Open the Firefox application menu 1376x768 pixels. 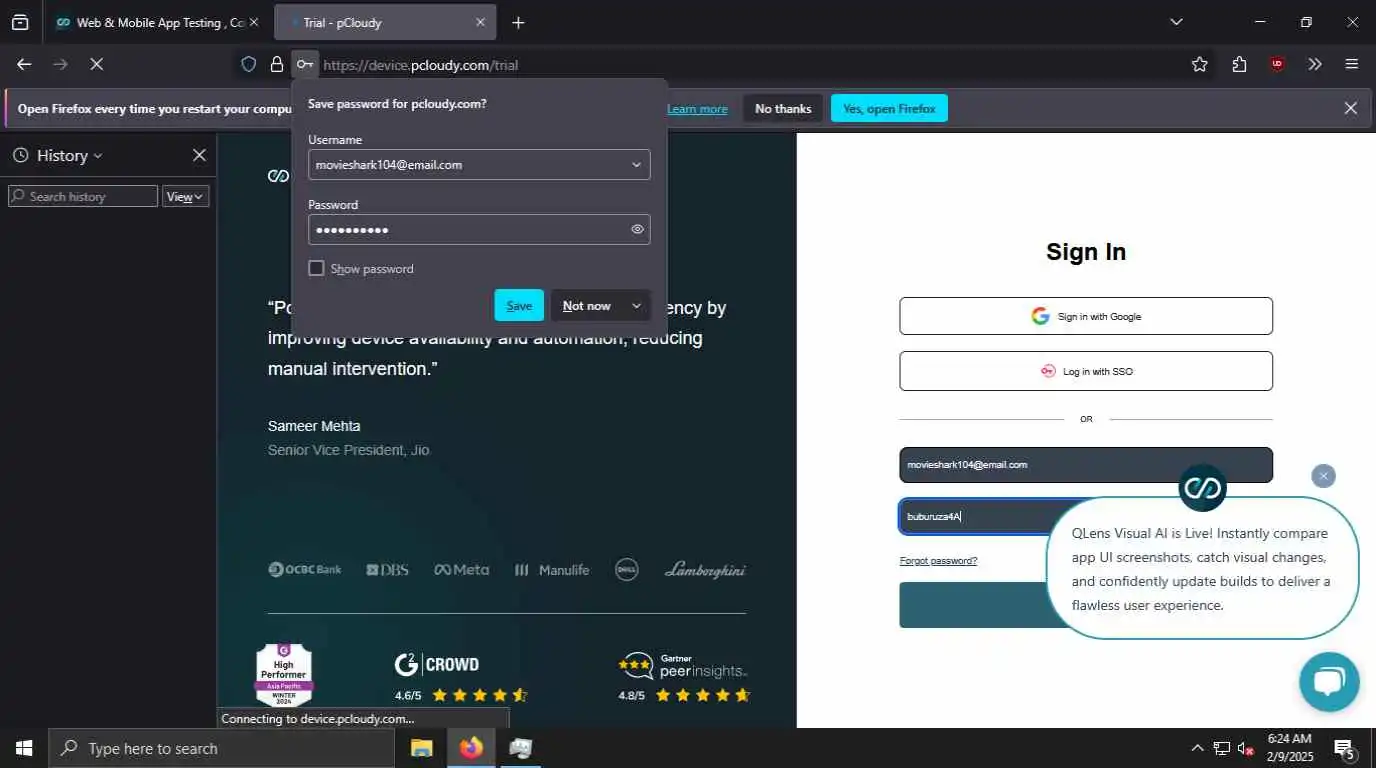coord(1352,64)
